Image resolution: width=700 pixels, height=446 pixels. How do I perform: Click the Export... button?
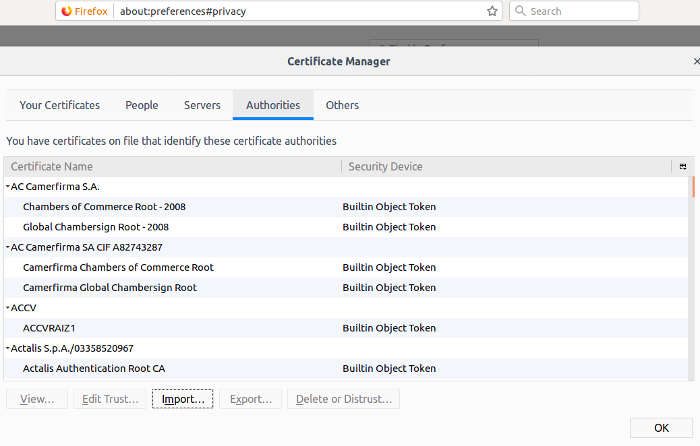[x=250, y=399]
